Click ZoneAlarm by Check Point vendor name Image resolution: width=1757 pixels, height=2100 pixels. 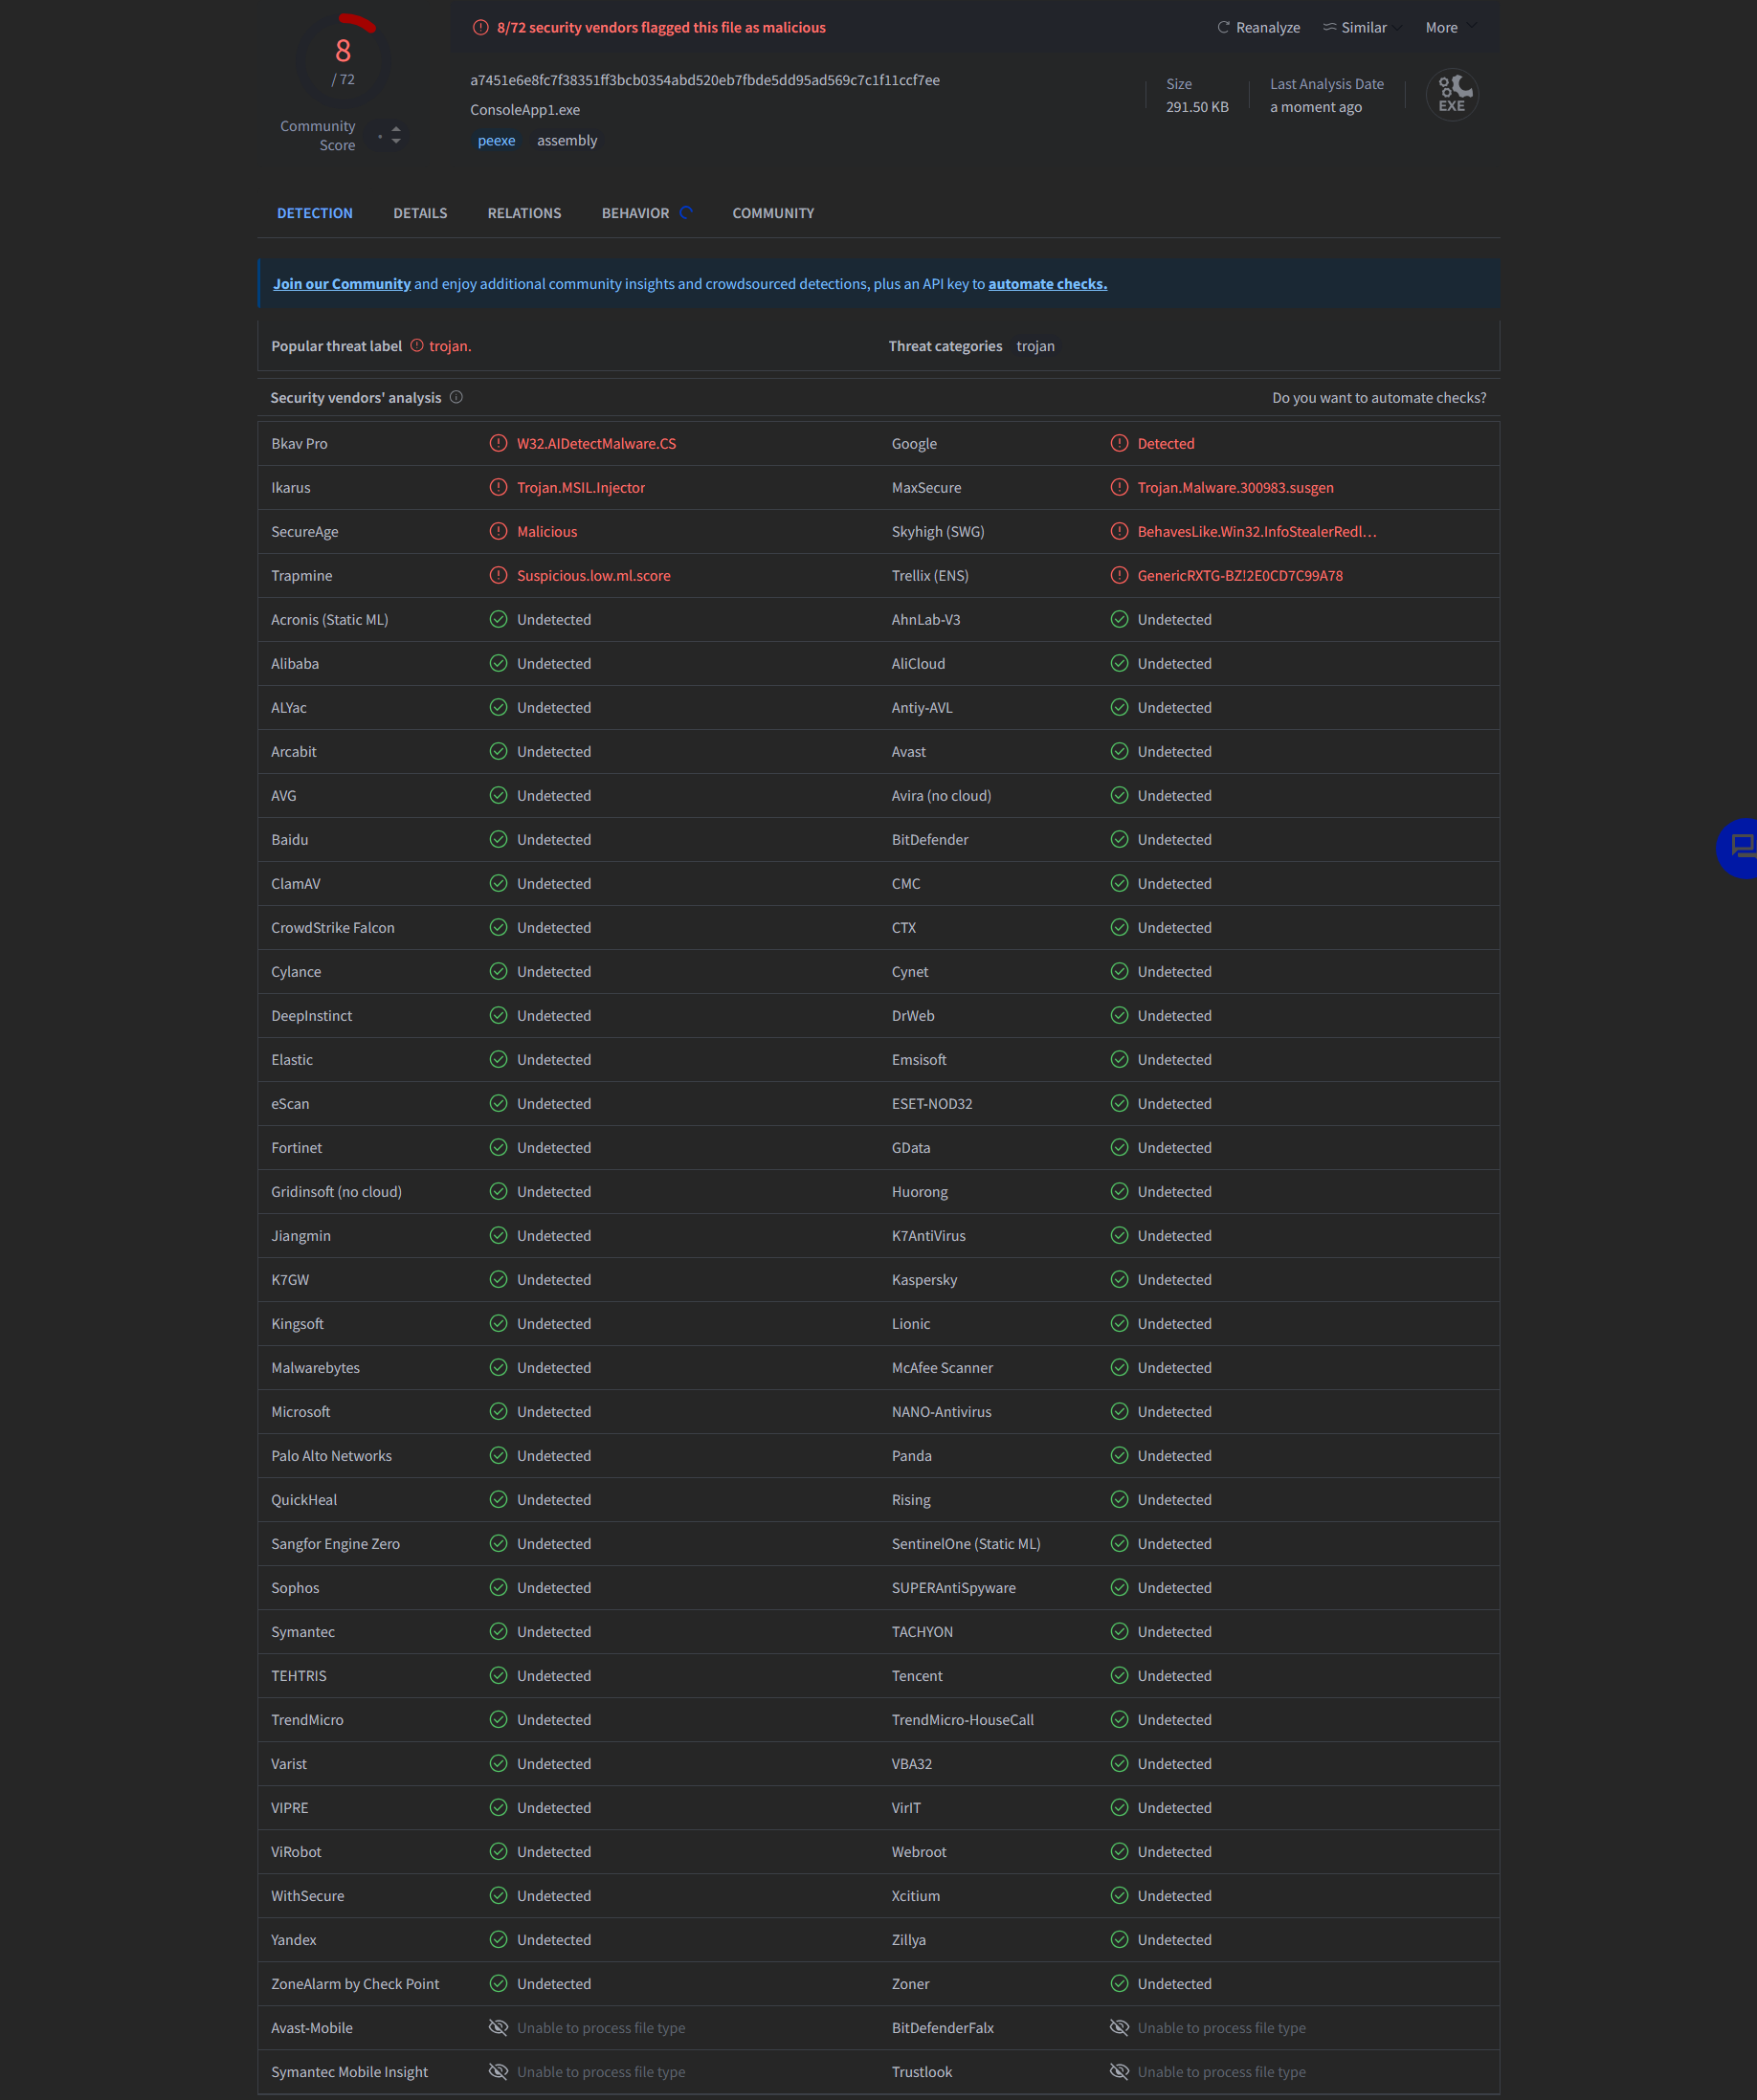(355, 1983)
